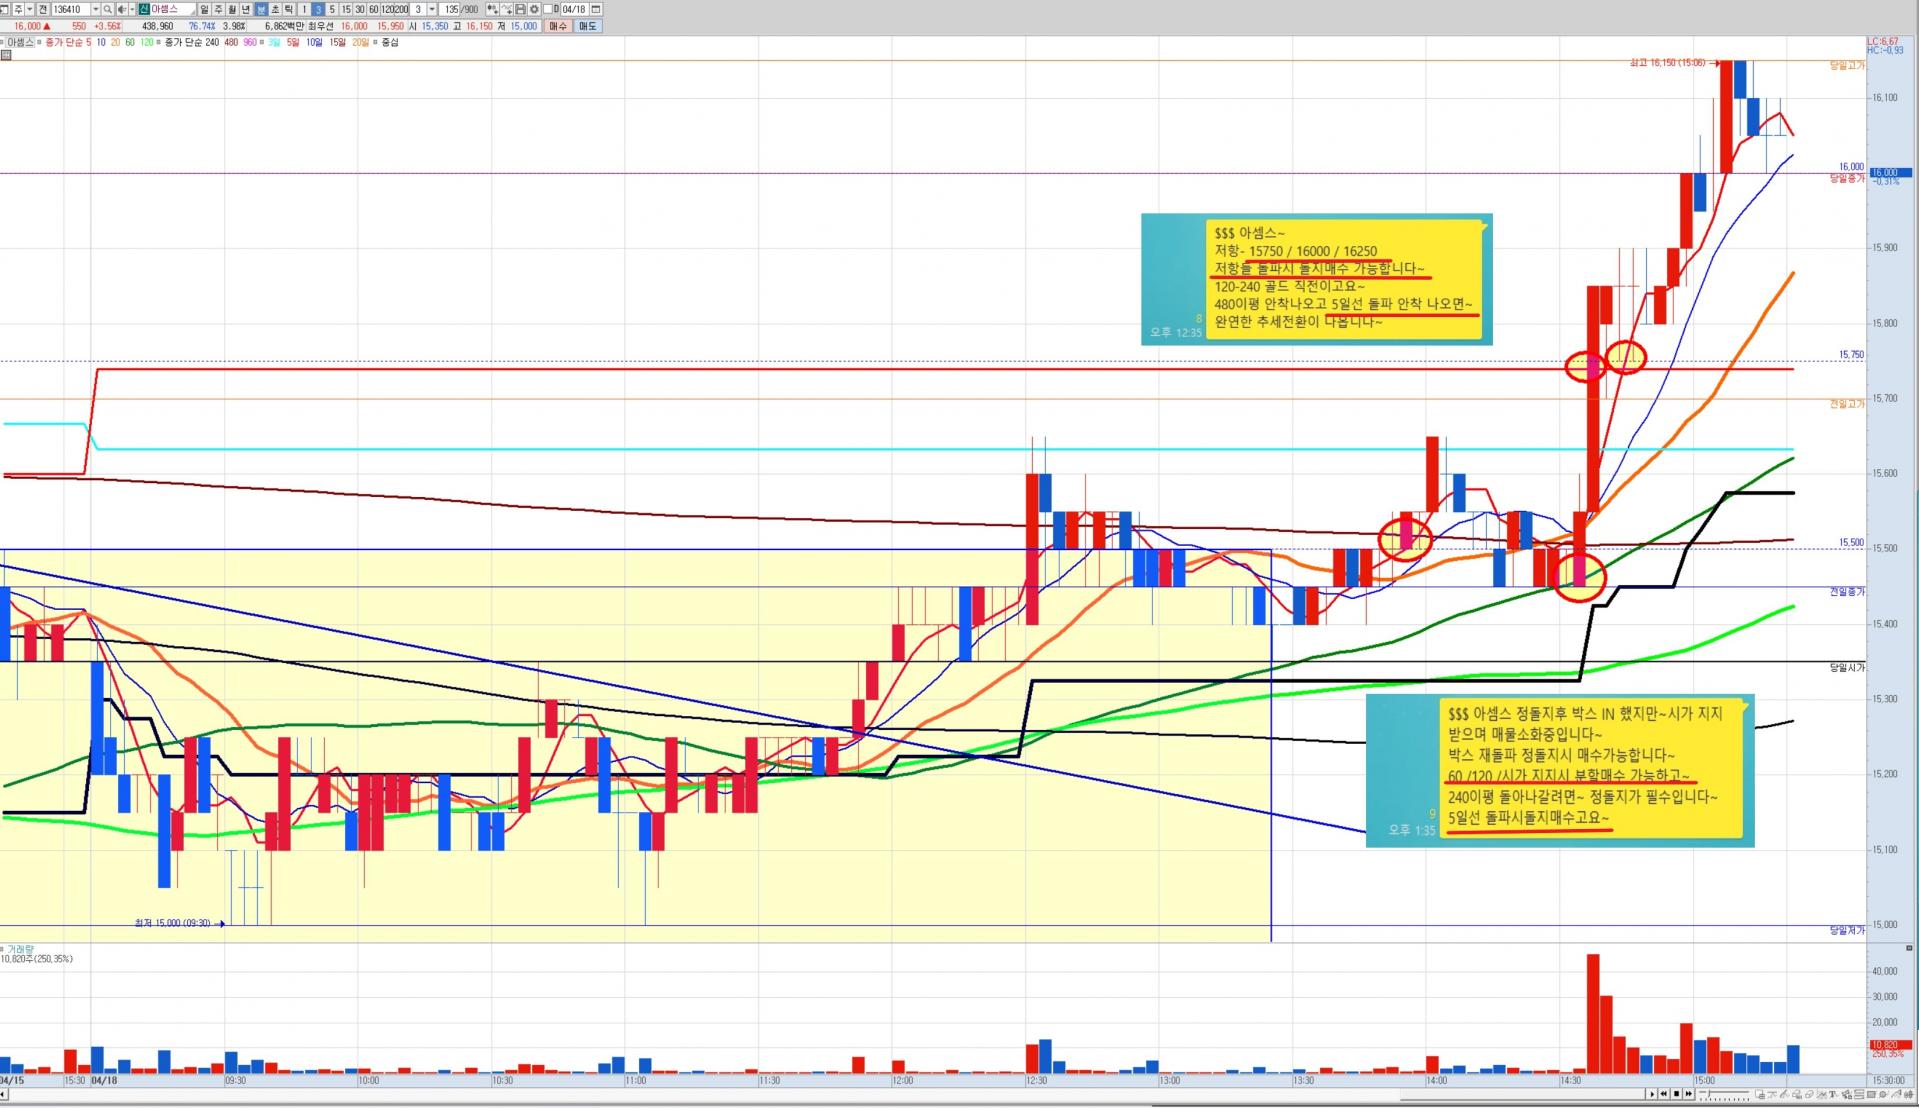The width and height of the screenshot is (1919, 1108).
Task: Click the 전 button beside stock code
Action: point(43,9)
